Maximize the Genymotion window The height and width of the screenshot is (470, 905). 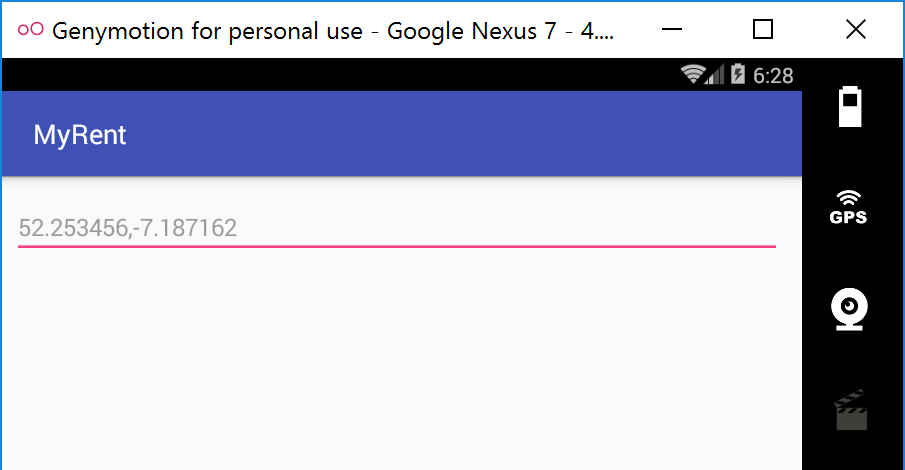tap(763, 30)
